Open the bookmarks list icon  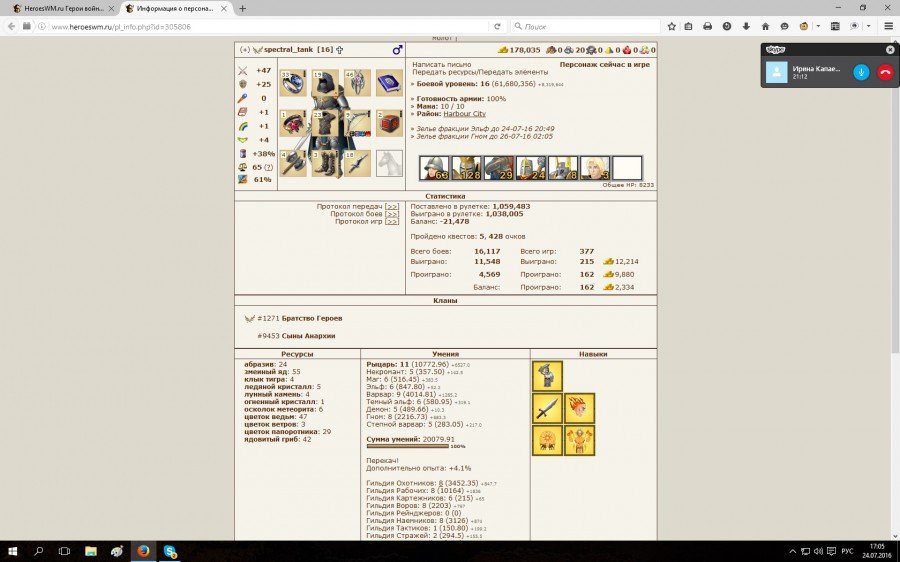point(688,26)
